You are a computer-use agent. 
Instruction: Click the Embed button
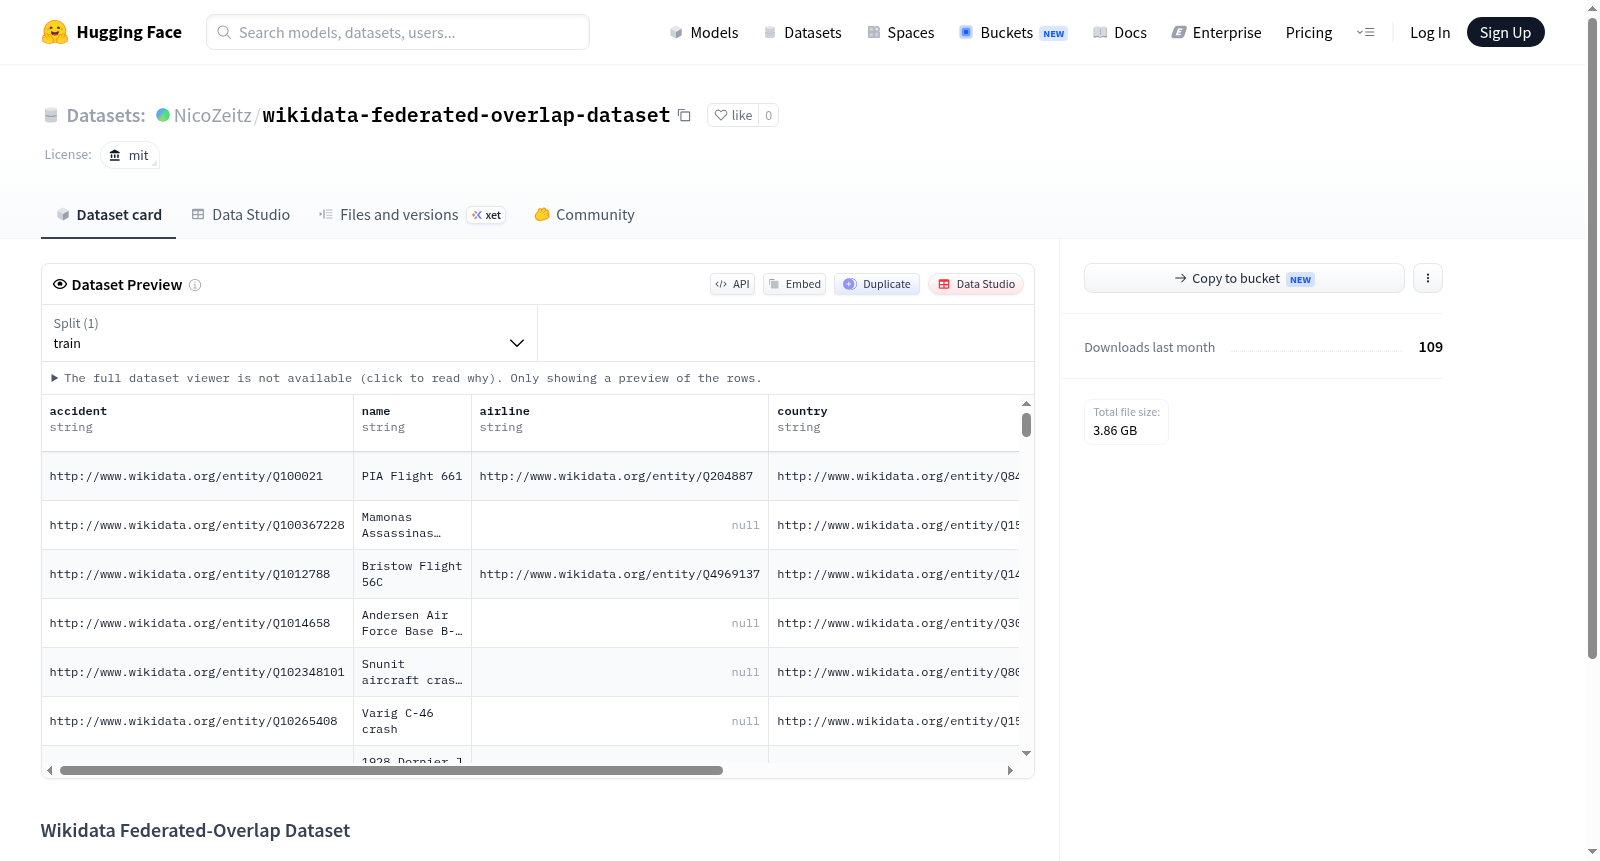pyautogui.click(x=795, y=284)
